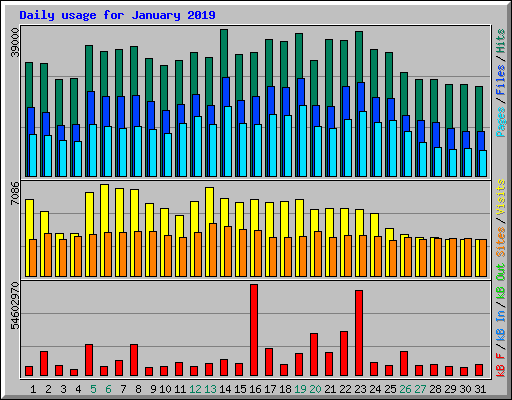Image resolution: width=512 pixels, height=400 pixels.
Task: Click the green day label '27'
Action: [x=420, y=389]
